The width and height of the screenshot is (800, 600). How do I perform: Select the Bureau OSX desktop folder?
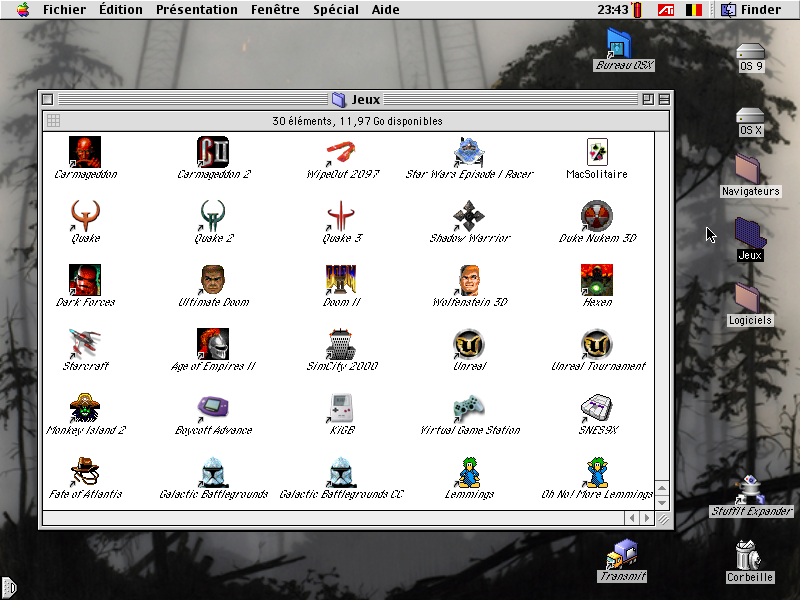(x=619, y=43)
